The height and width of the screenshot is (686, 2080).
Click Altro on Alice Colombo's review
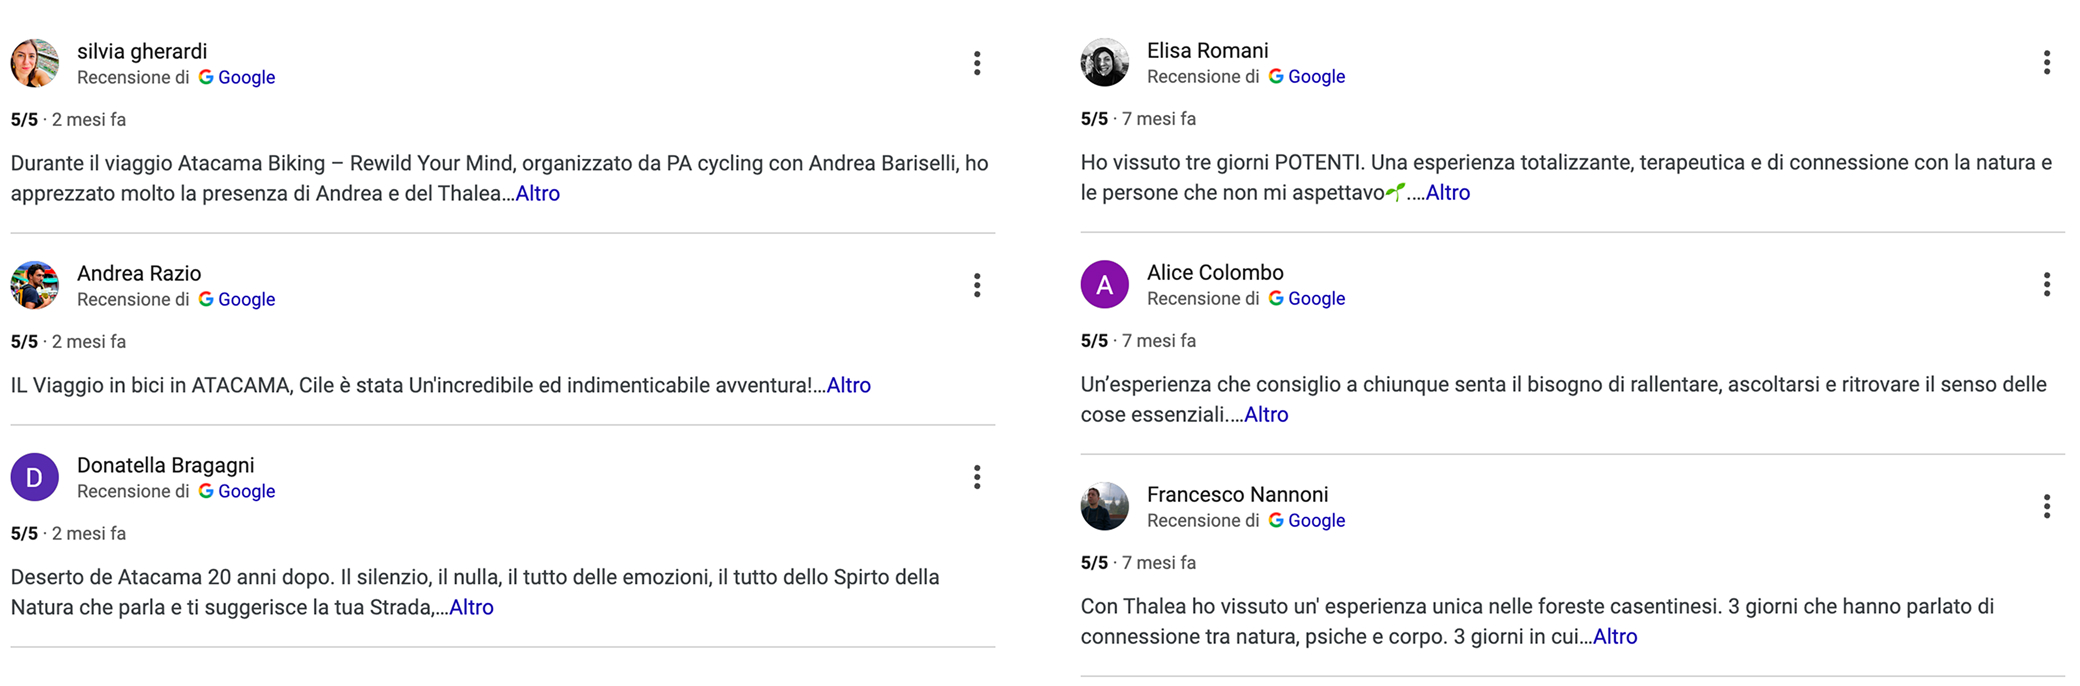(x=1266, y=414)
